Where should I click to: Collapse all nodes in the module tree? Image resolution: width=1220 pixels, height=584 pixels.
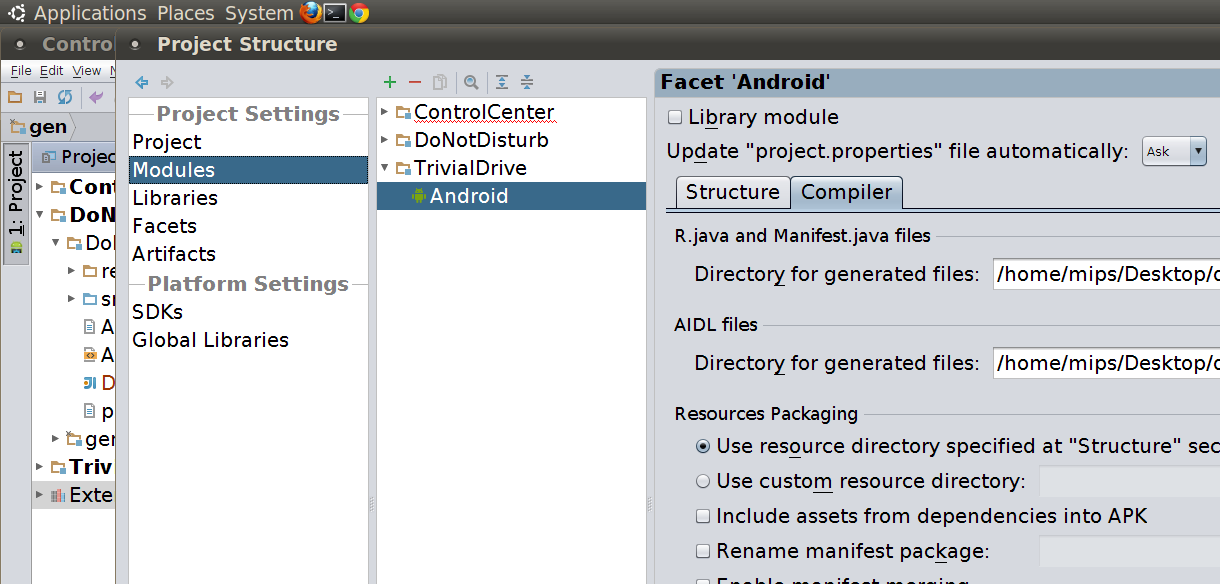coord(527,82)
